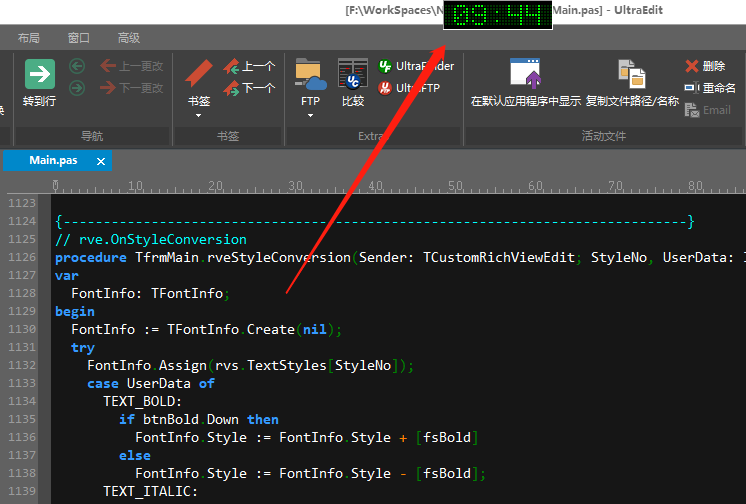Click line number 1134 in gutter

22,401
